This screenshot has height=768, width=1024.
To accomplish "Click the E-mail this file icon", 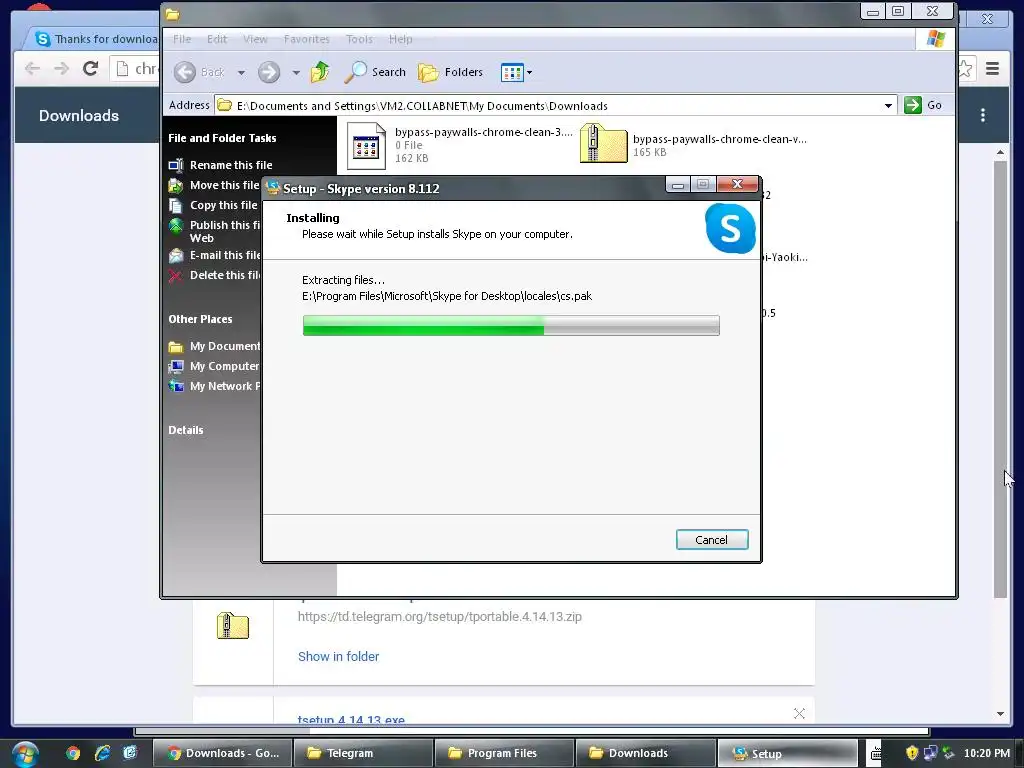I will (x=176, y=256).
